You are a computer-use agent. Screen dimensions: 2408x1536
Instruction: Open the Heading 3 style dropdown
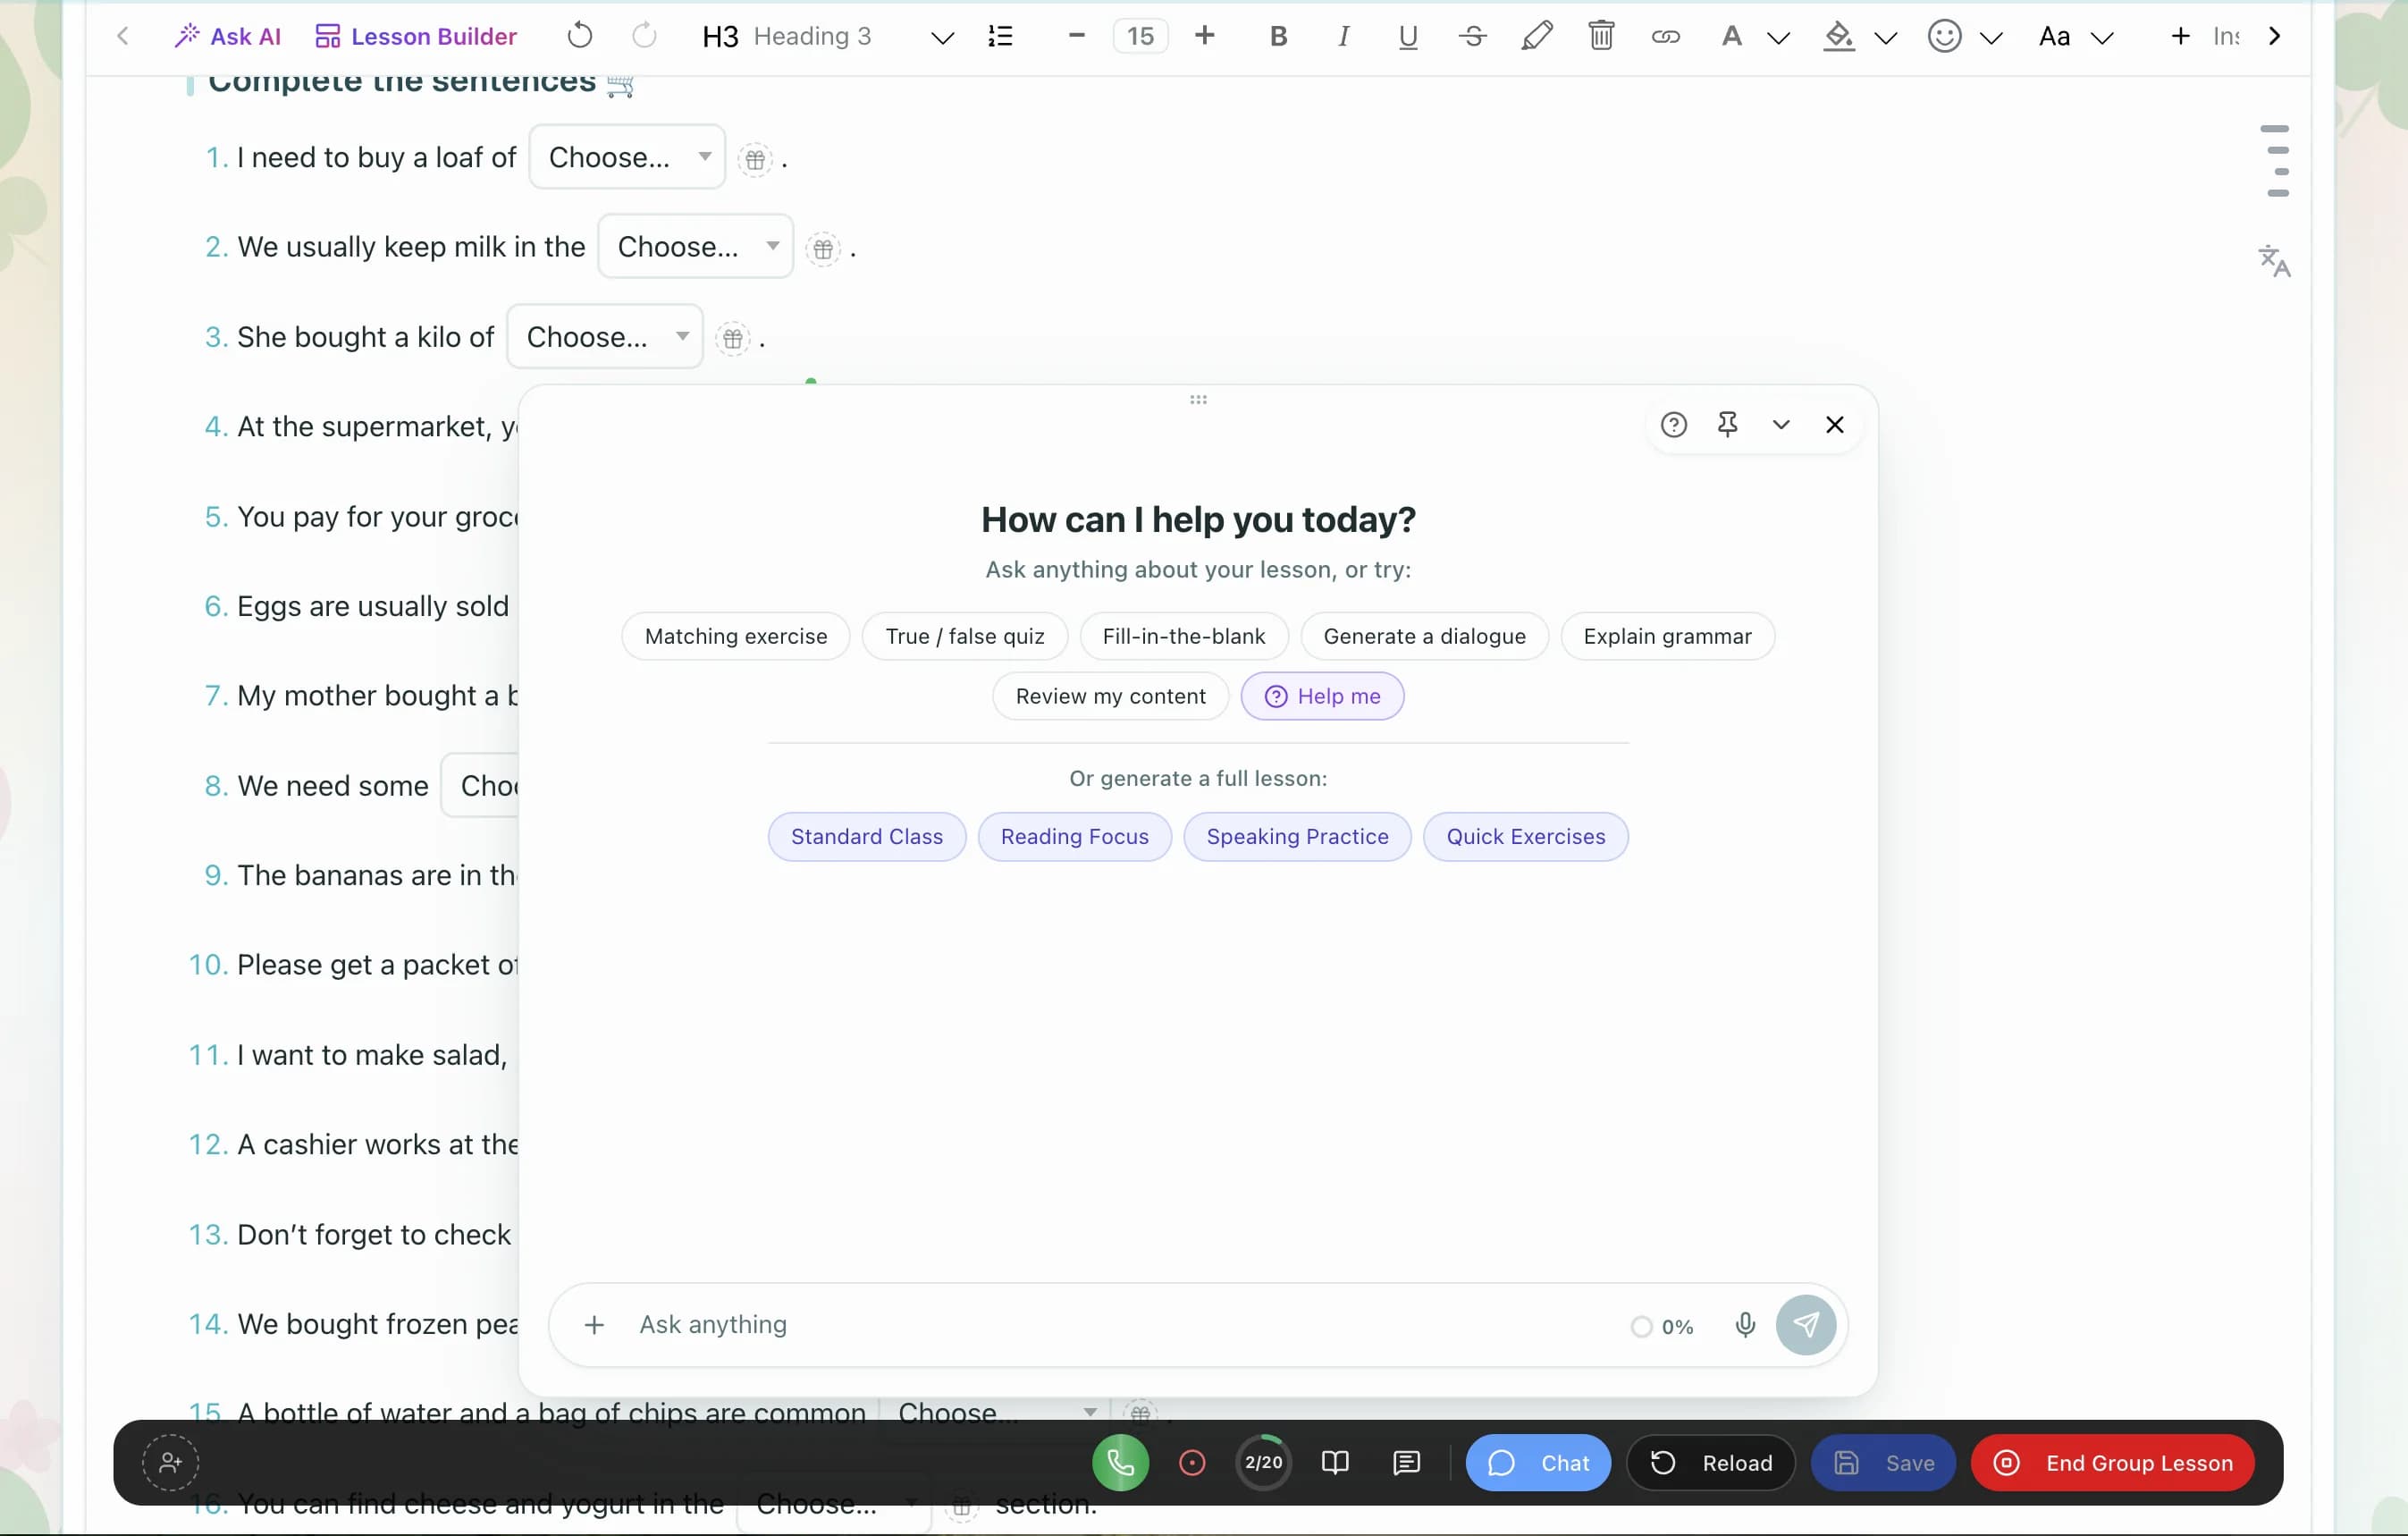coord(827,36)
